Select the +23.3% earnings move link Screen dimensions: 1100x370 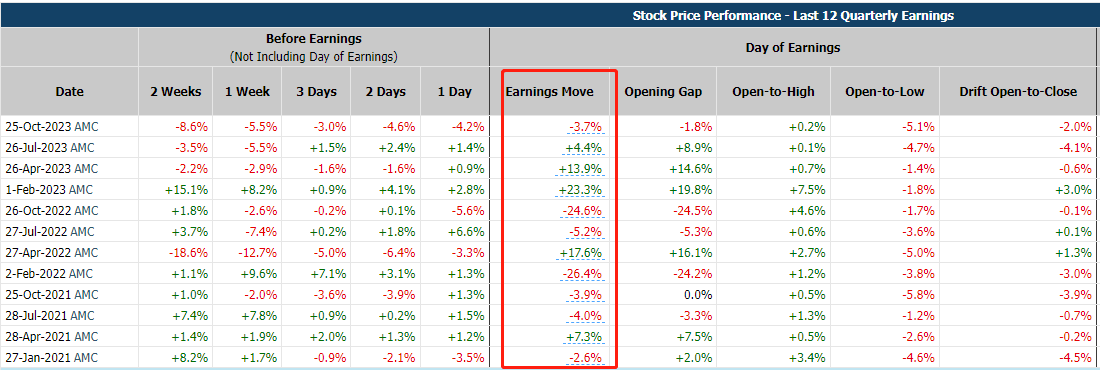582,190
